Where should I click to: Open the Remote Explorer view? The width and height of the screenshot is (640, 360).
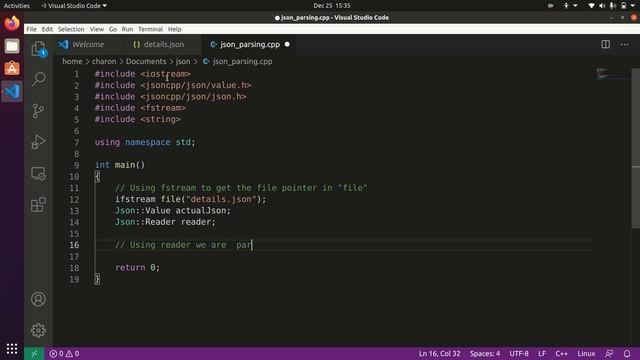coord(38,173)
